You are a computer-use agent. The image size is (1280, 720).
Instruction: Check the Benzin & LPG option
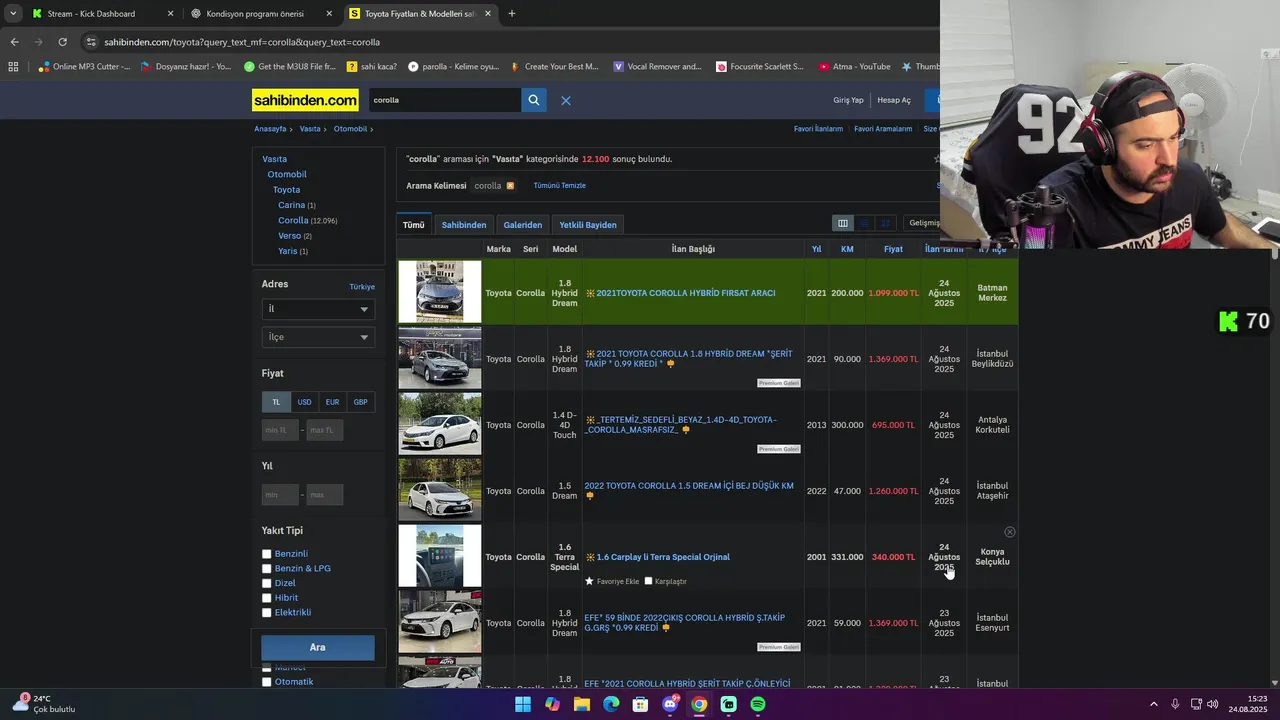tap(267, 568)
